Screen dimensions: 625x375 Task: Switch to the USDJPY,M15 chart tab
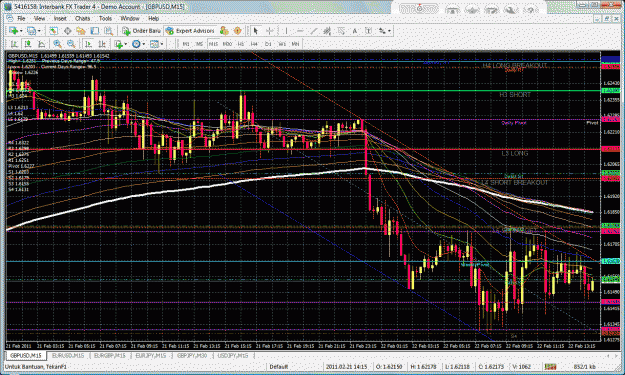tap(233, 355)
